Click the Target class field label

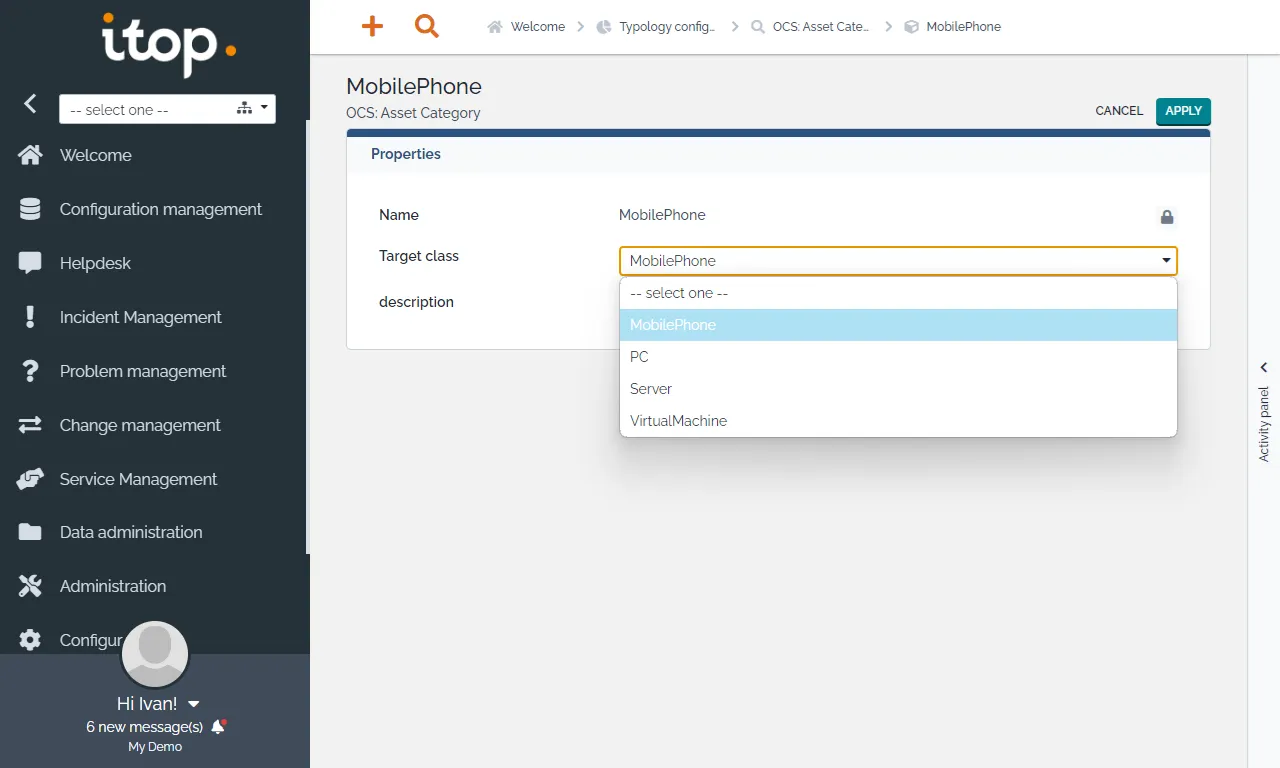coord(419,256)
